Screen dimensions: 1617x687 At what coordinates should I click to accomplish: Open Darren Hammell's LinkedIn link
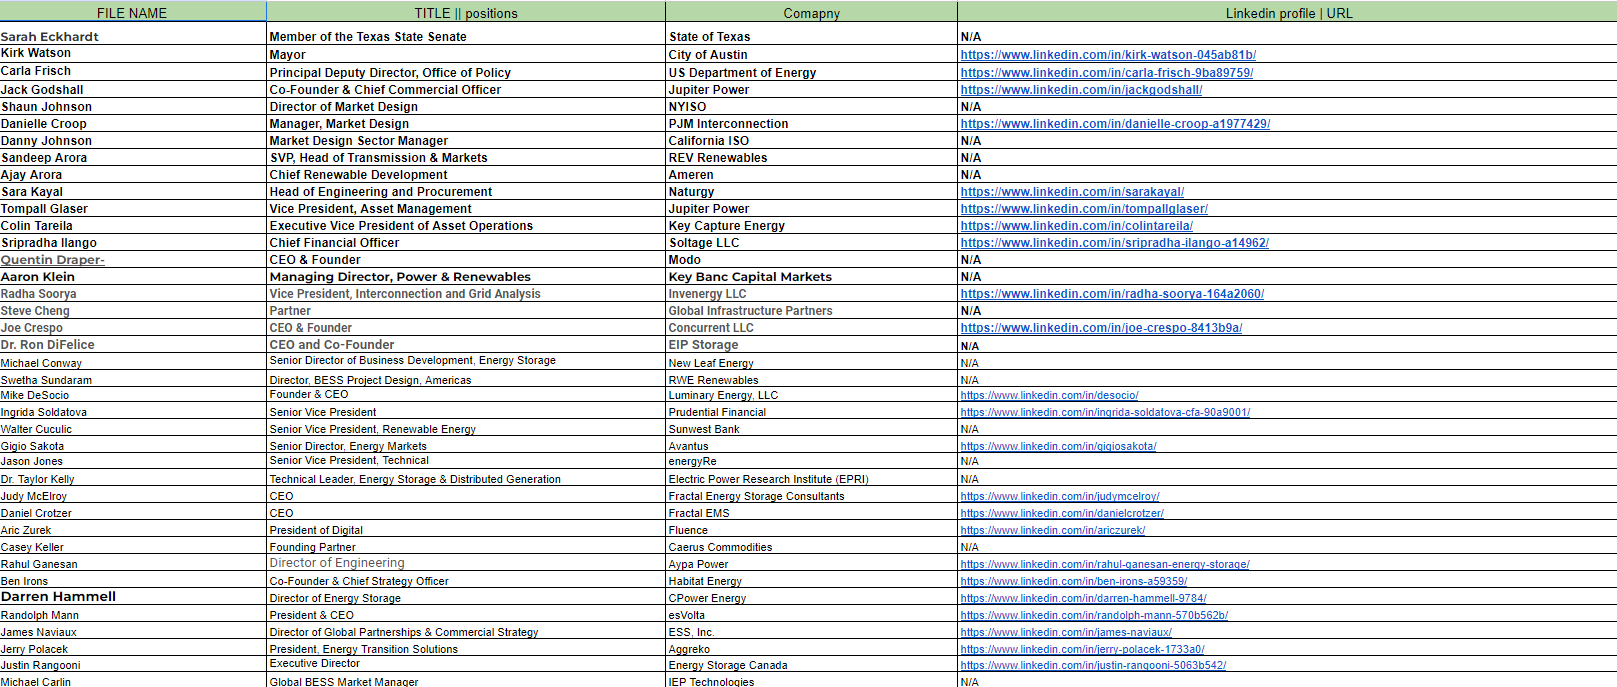(x=1083, y=598)
